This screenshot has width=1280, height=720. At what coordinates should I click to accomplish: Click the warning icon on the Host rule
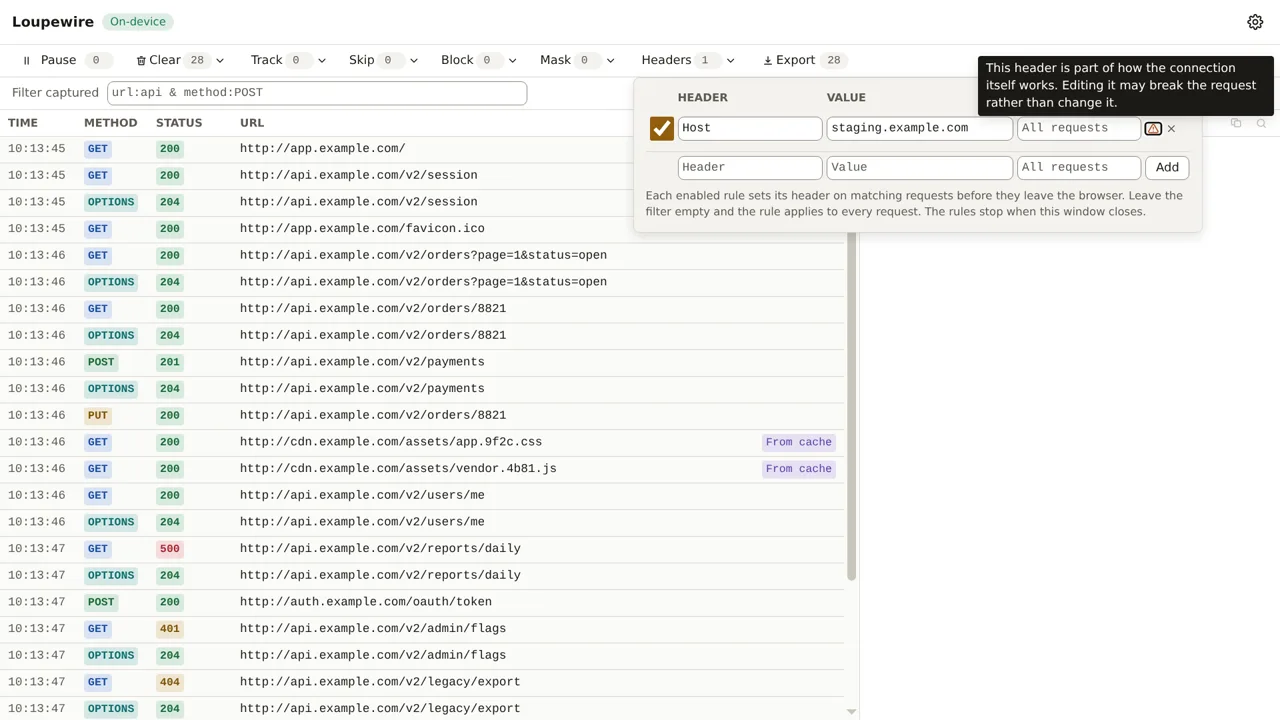point(1153,128)
